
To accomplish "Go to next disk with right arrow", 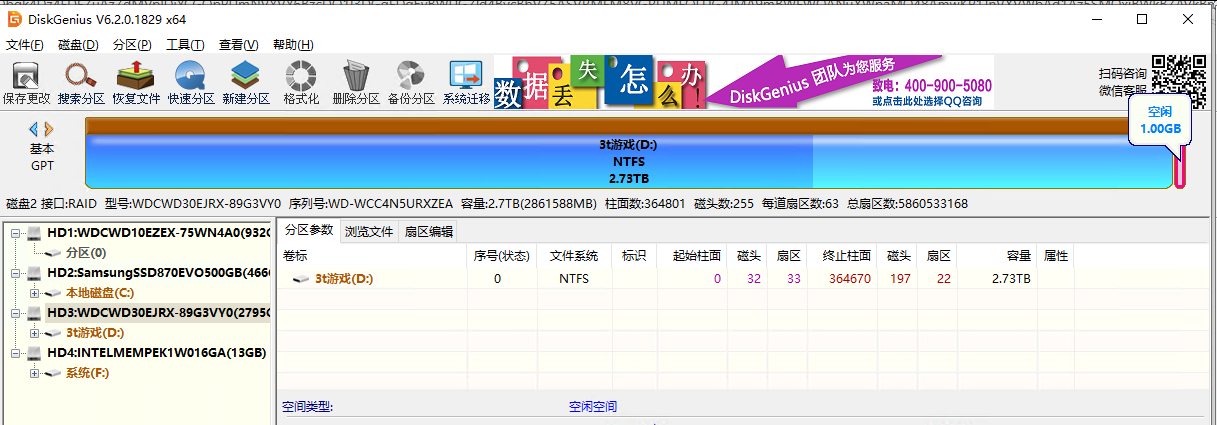I will click(x=49, y=129).
